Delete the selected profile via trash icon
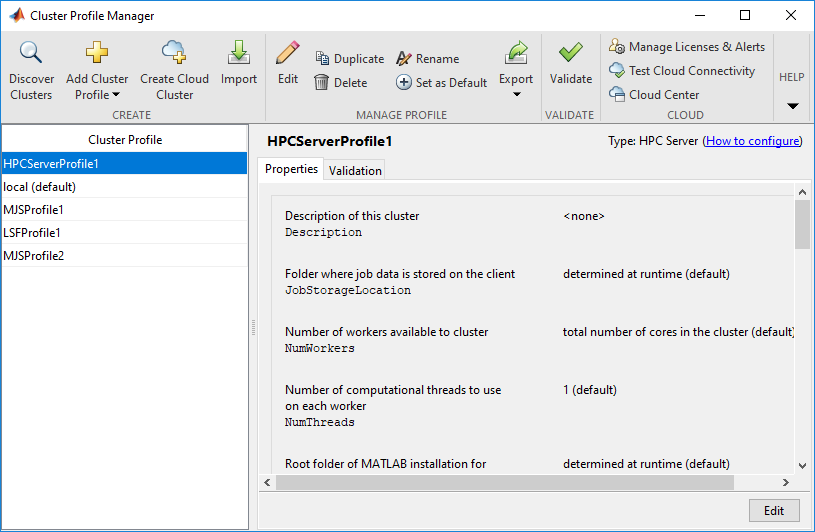 tap(322, 83)
